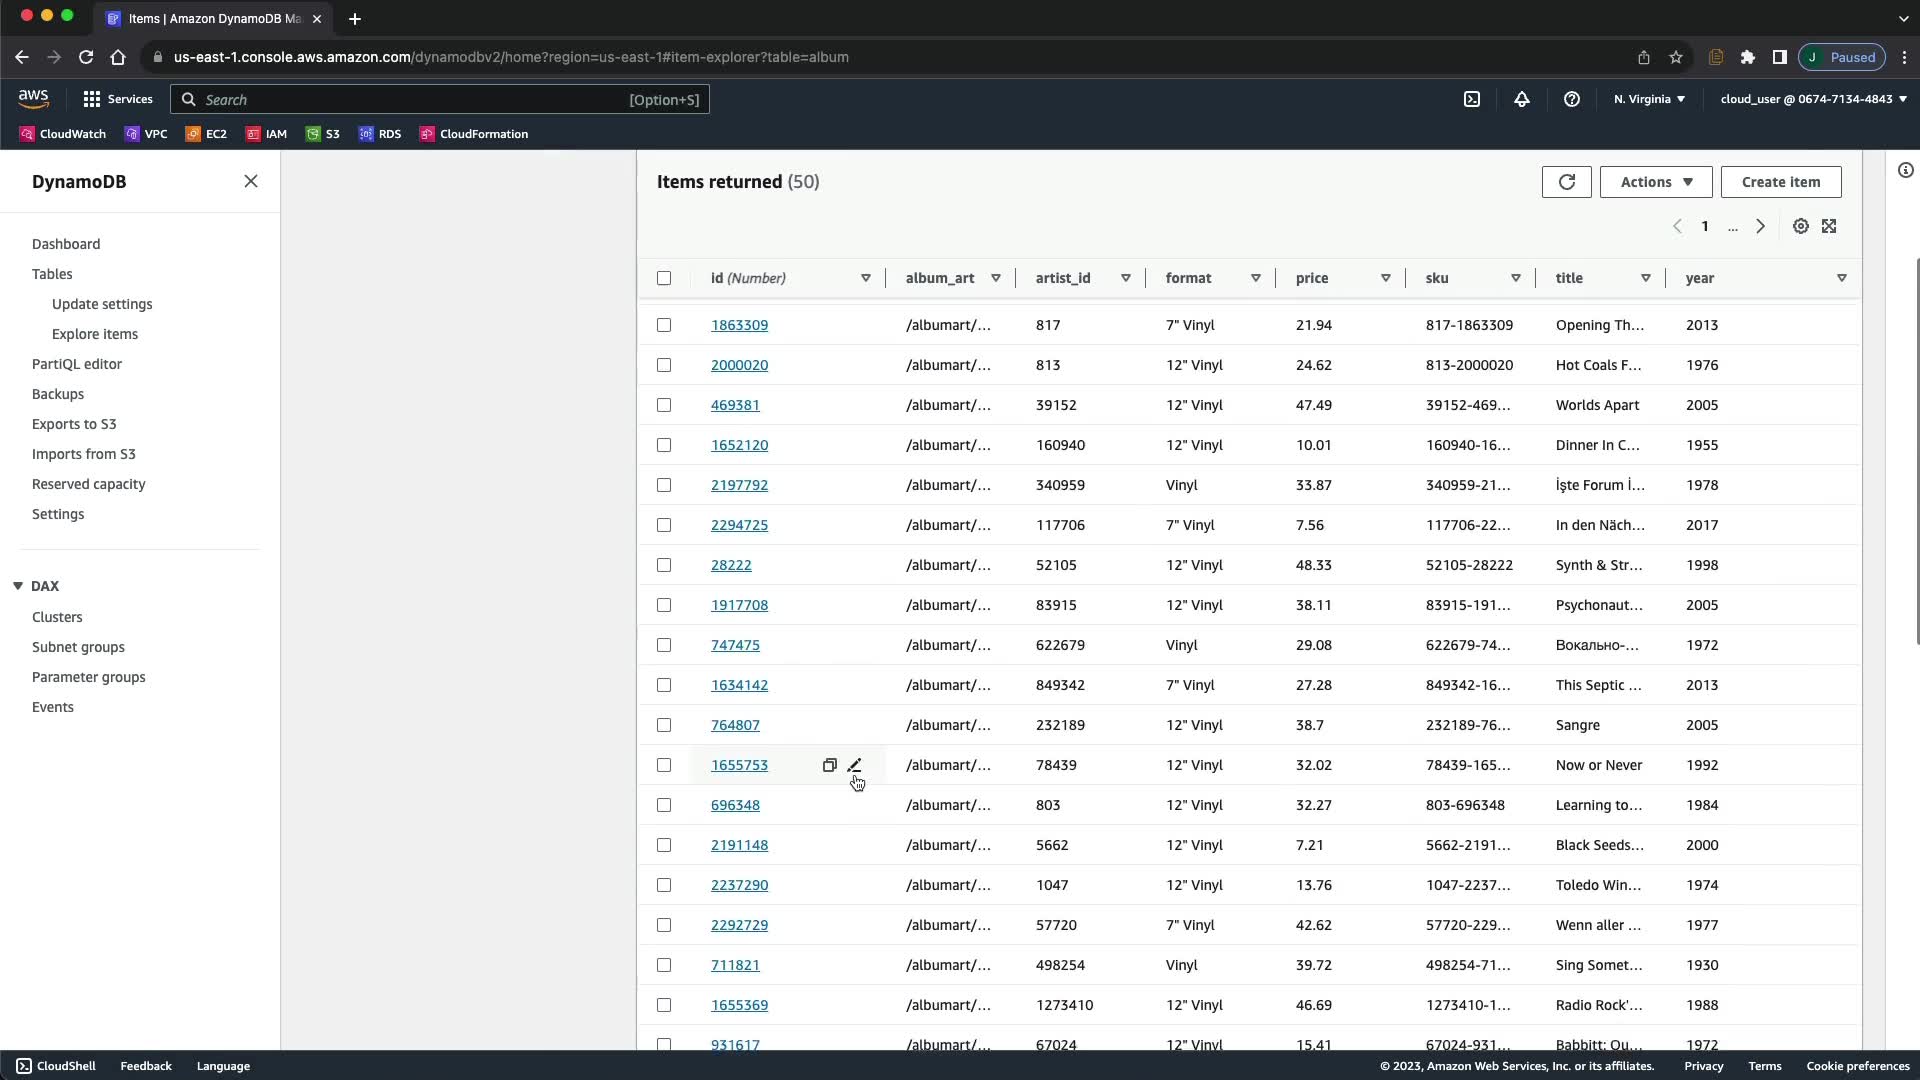
Task: Open item link 2000020
Action: (x=739, y=365)
